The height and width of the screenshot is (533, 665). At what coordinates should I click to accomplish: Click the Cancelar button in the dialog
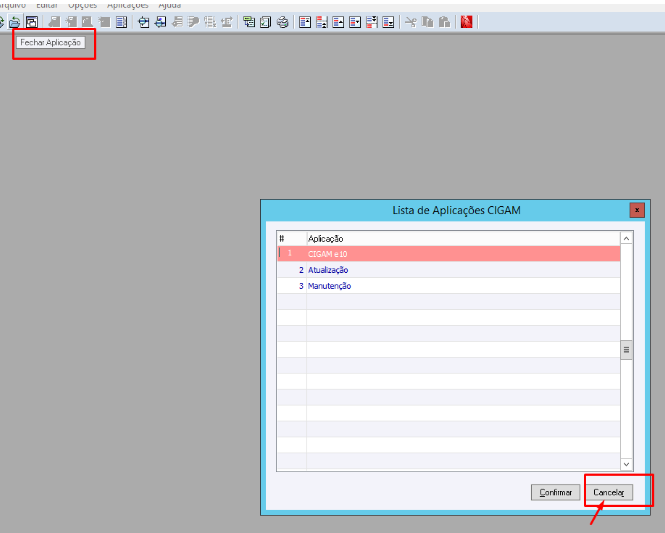point(609,492)
